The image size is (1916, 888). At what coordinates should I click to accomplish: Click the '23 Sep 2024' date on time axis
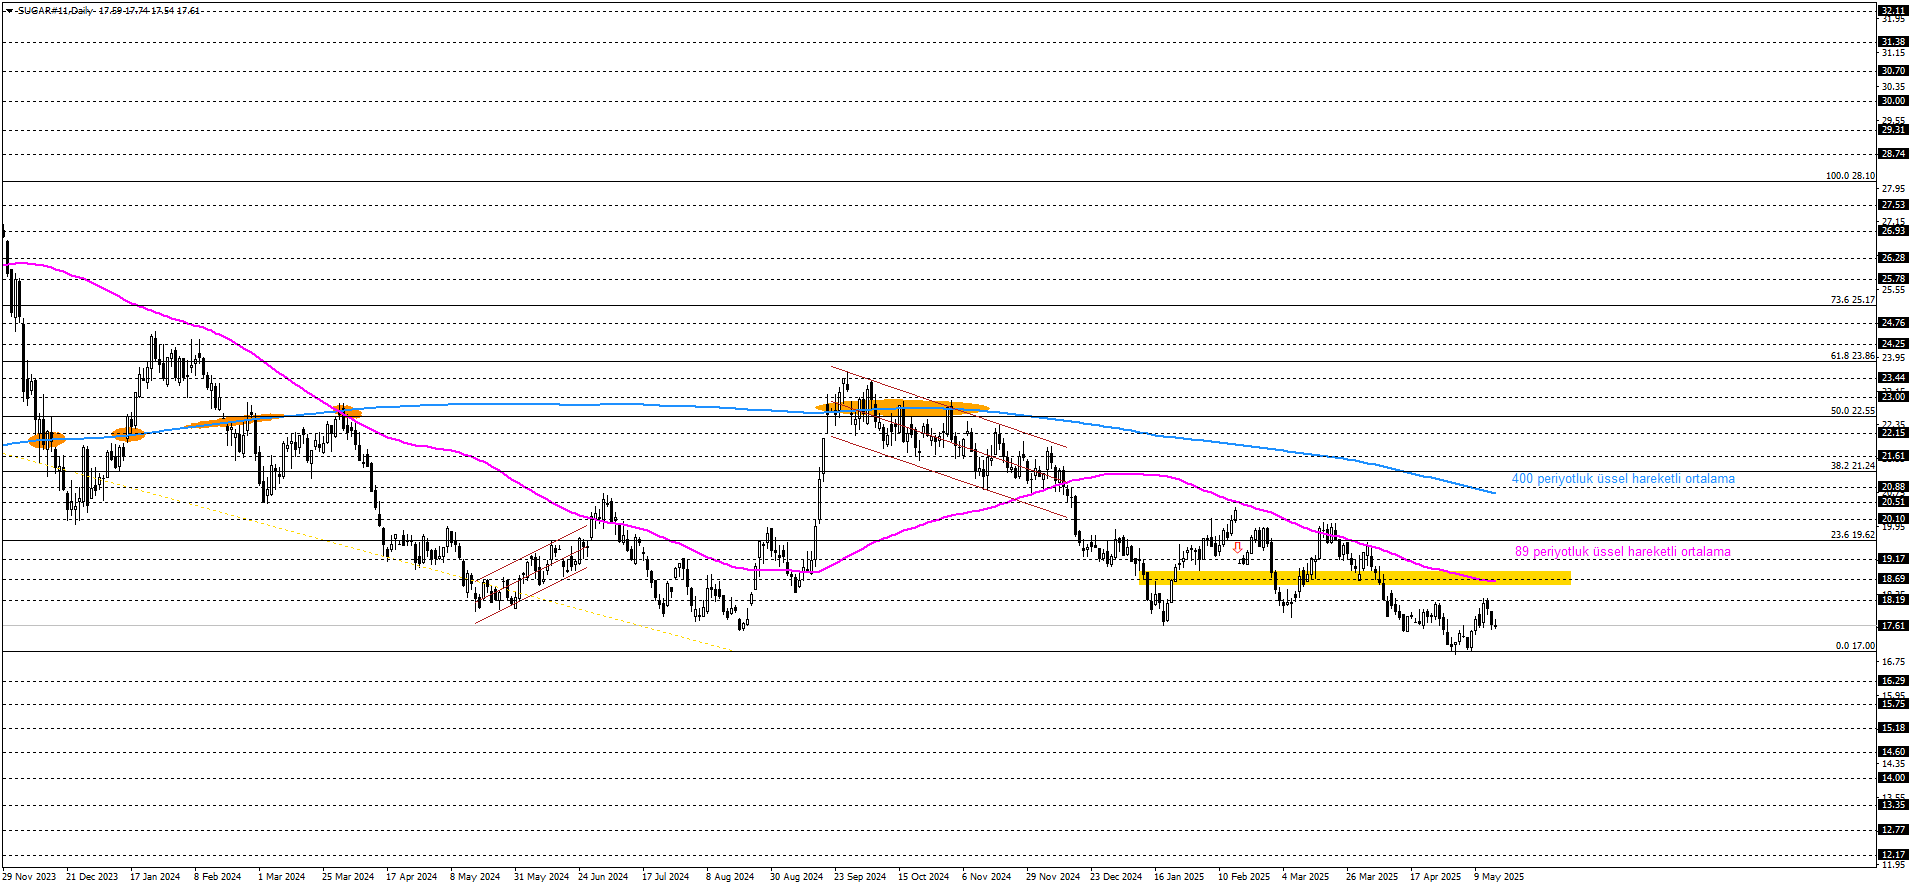pyautogui.click(x=860, y=877)
